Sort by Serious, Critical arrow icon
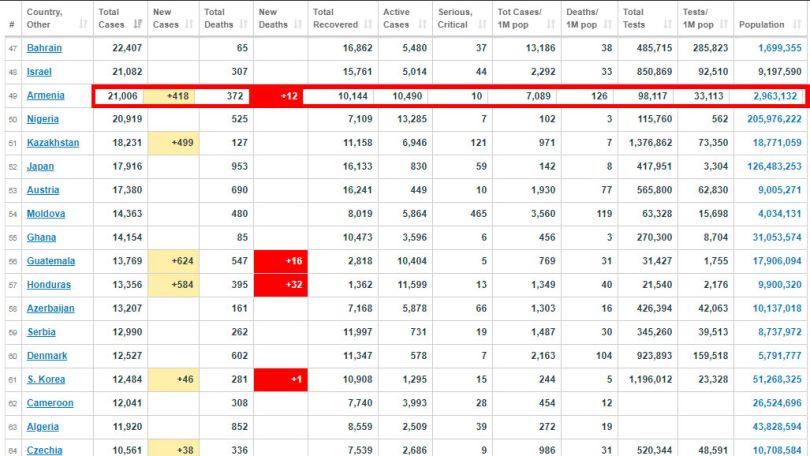This screenshot has width=810, height=456. (482, 24)
